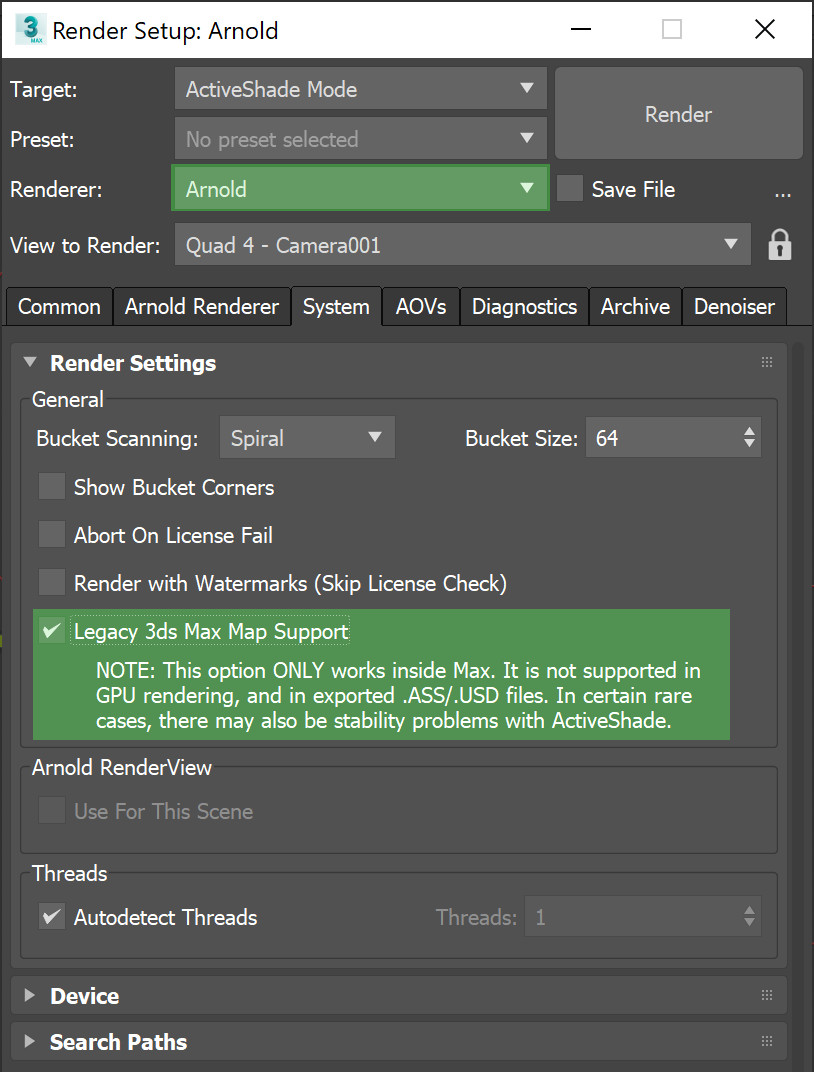Toggle the View to Render lock icon
This screenshot has height=1072, width=814.
(x=780, y=245)
